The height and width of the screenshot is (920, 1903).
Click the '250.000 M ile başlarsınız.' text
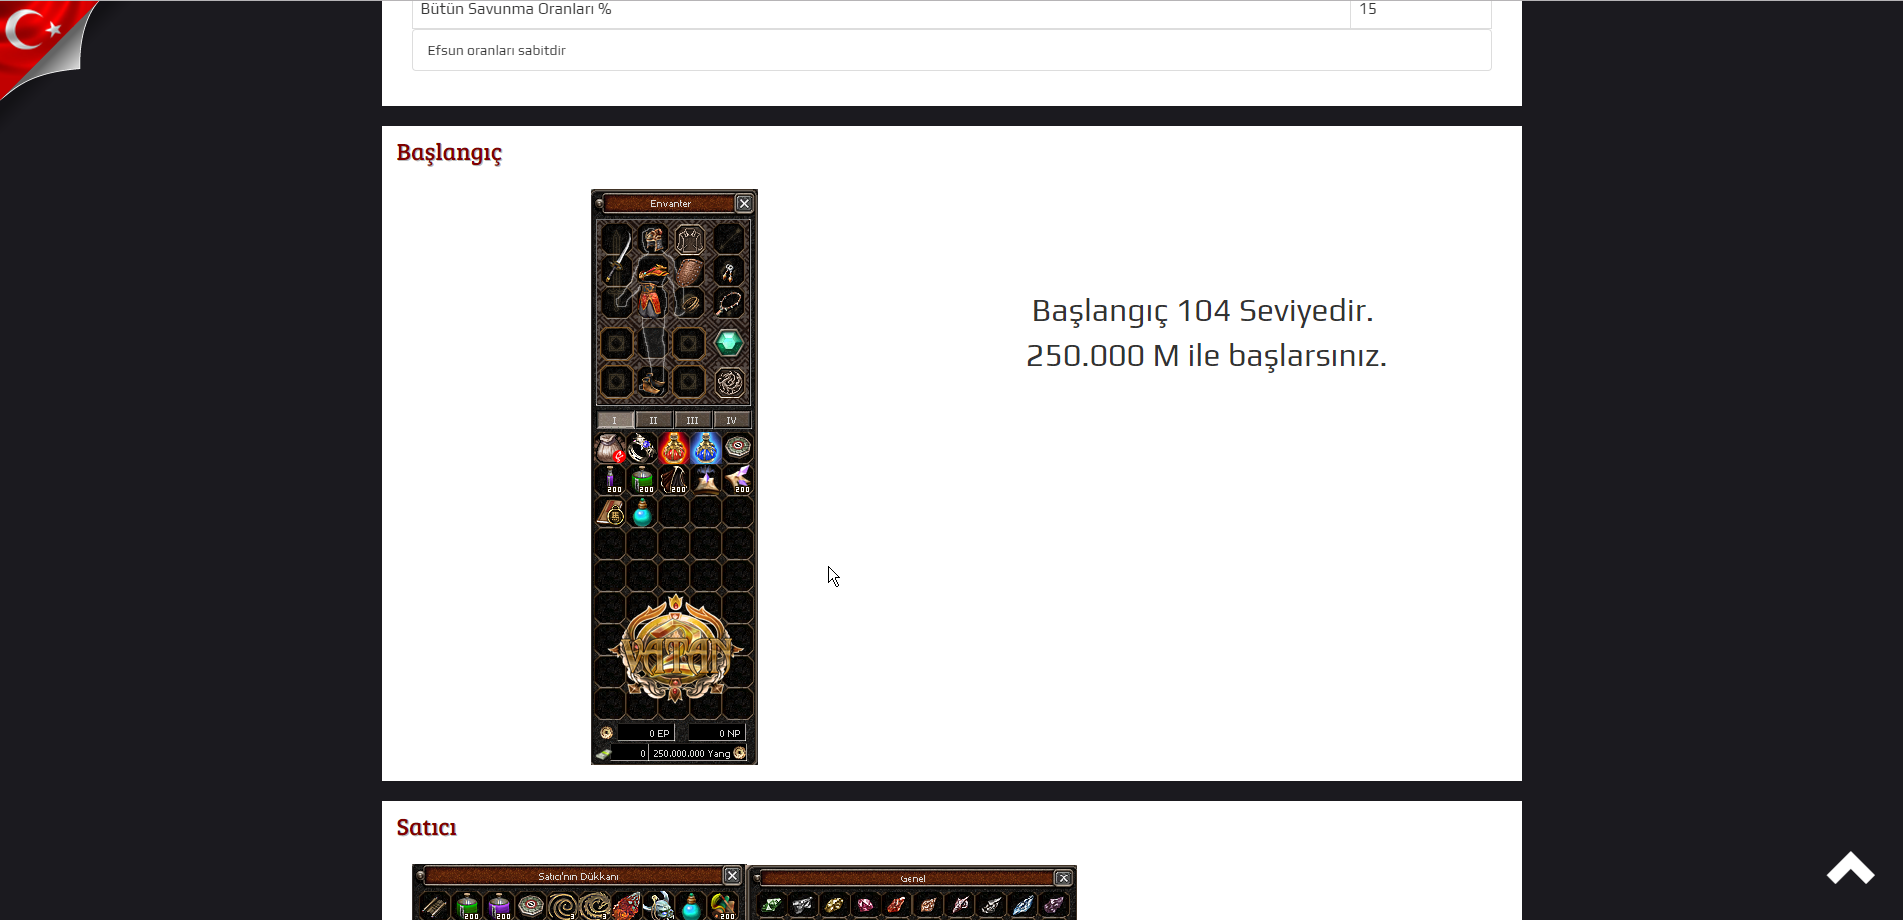[1206, 355]
